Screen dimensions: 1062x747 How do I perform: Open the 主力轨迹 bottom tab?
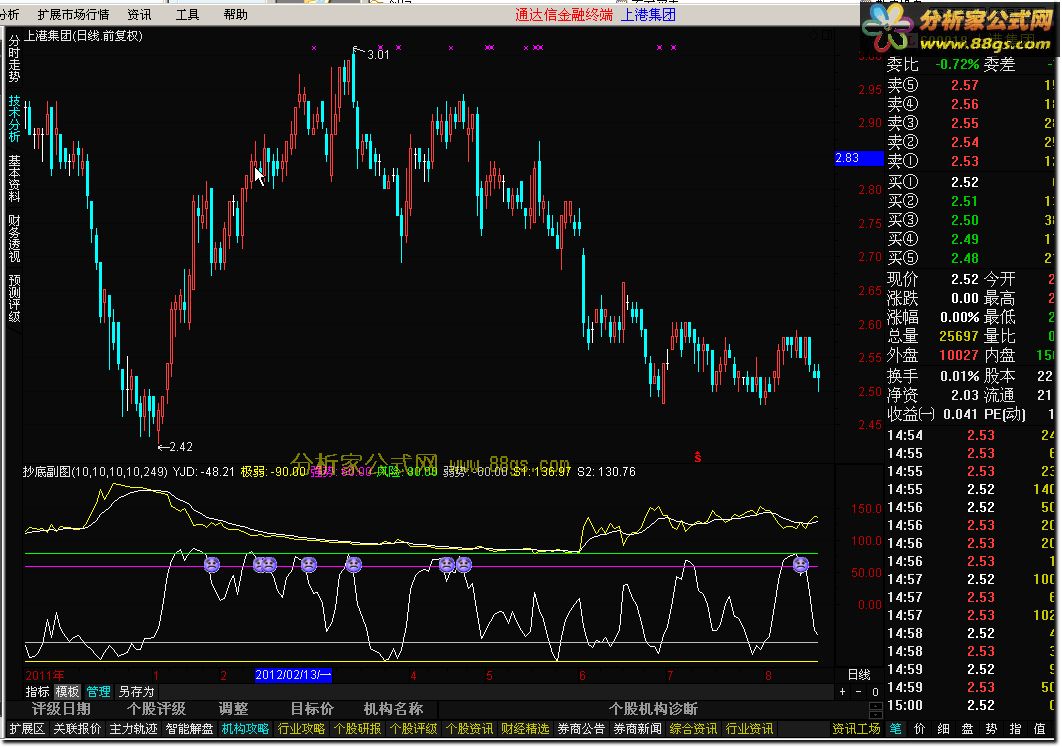tap(133, 729)
